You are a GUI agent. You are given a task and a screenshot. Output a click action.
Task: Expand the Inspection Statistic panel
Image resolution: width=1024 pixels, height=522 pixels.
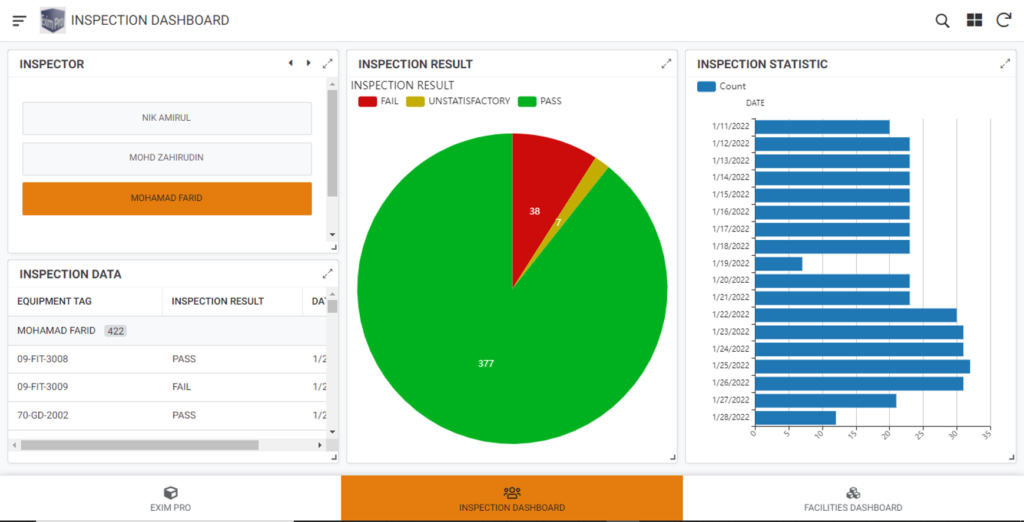pos(1005,64)
